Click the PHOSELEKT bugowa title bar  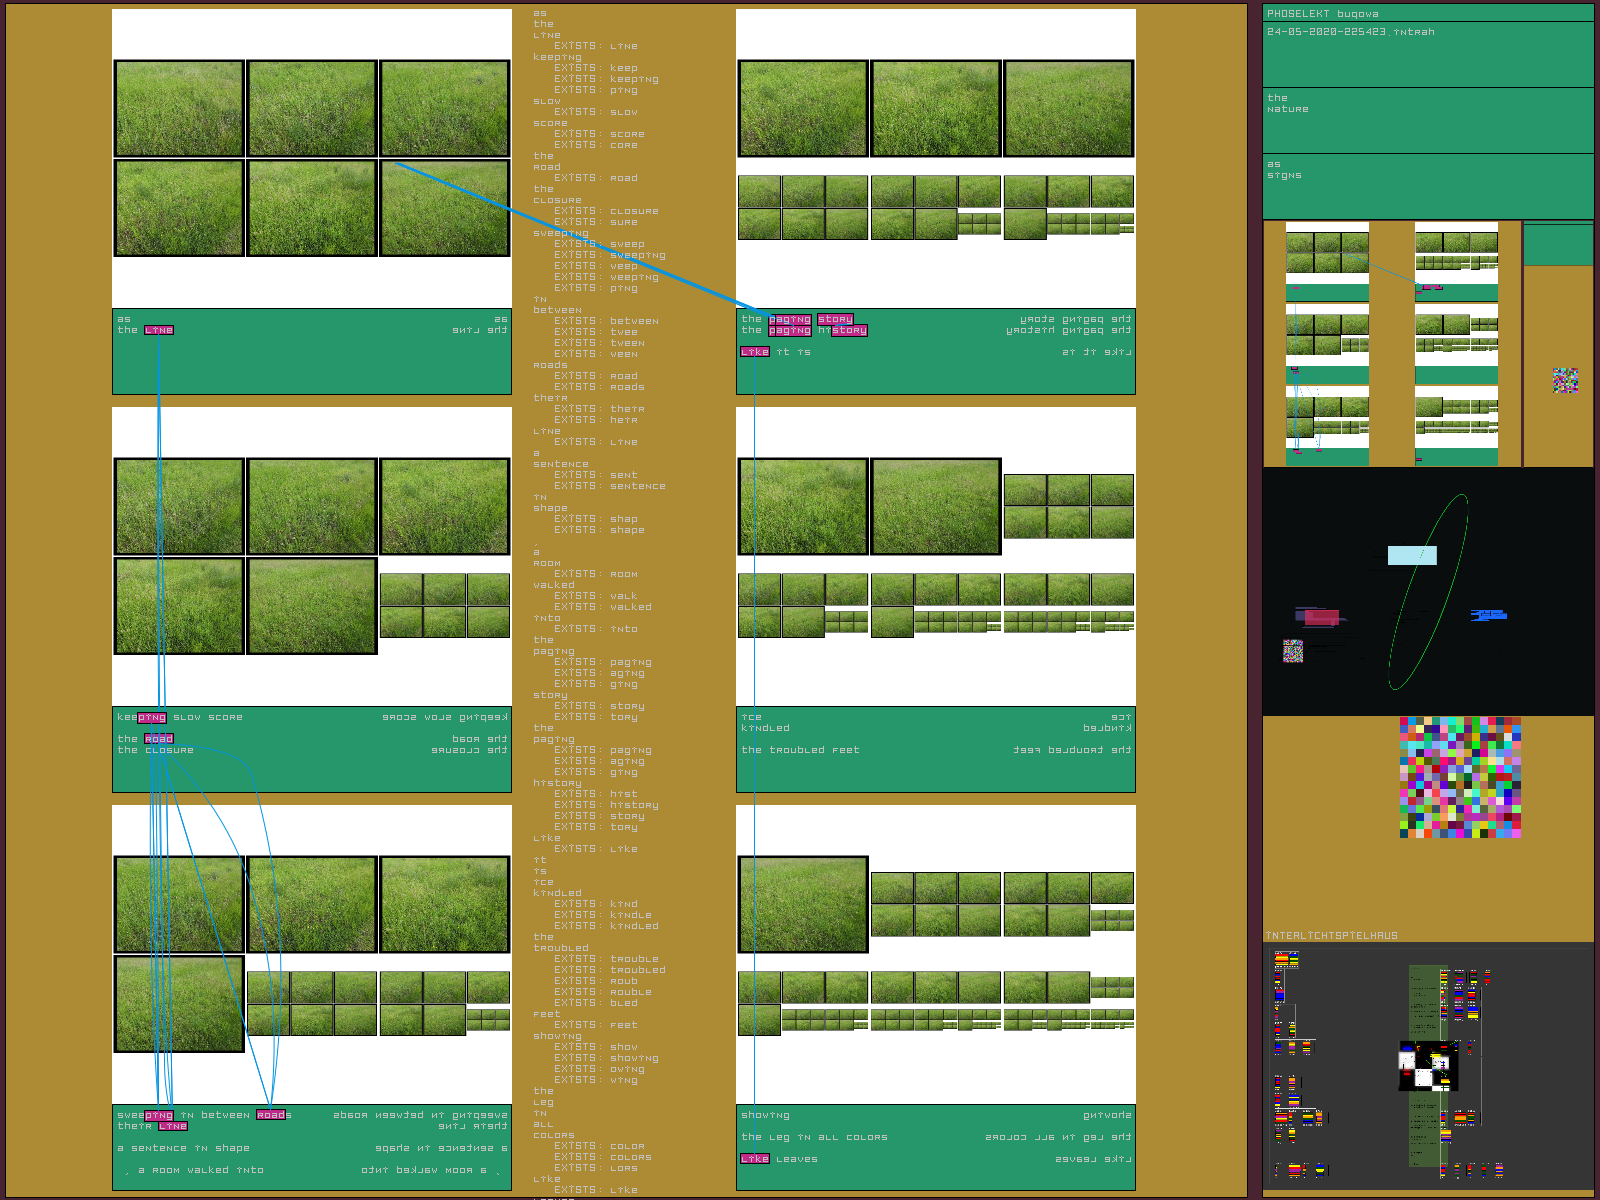click(x=1427, y=13)
